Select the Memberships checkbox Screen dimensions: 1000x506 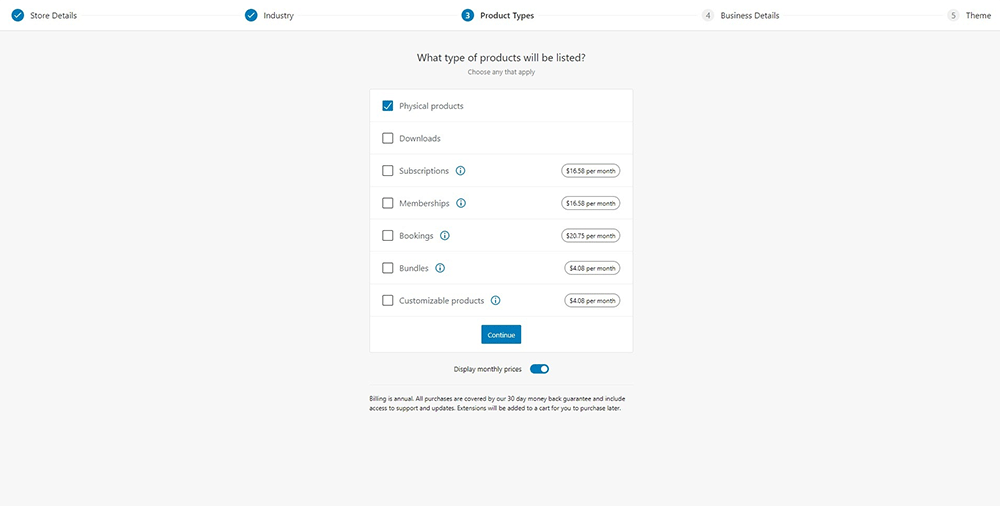(388, 203)
